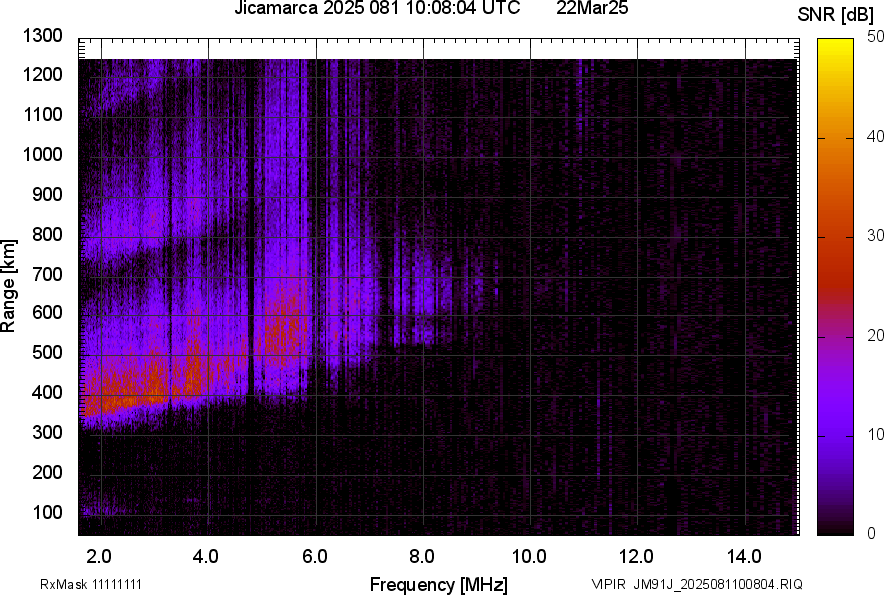
Task: Click the range tick label '900'
Action: click(47, 194)
